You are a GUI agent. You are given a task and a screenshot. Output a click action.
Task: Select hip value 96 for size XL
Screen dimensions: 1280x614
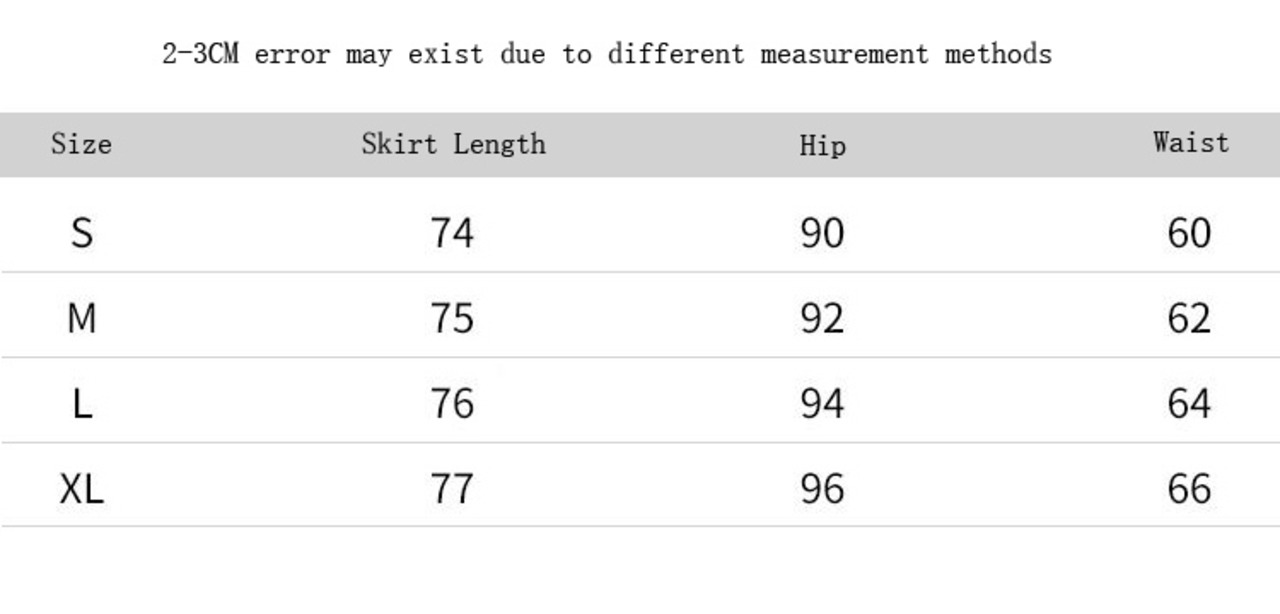(822, 489)
